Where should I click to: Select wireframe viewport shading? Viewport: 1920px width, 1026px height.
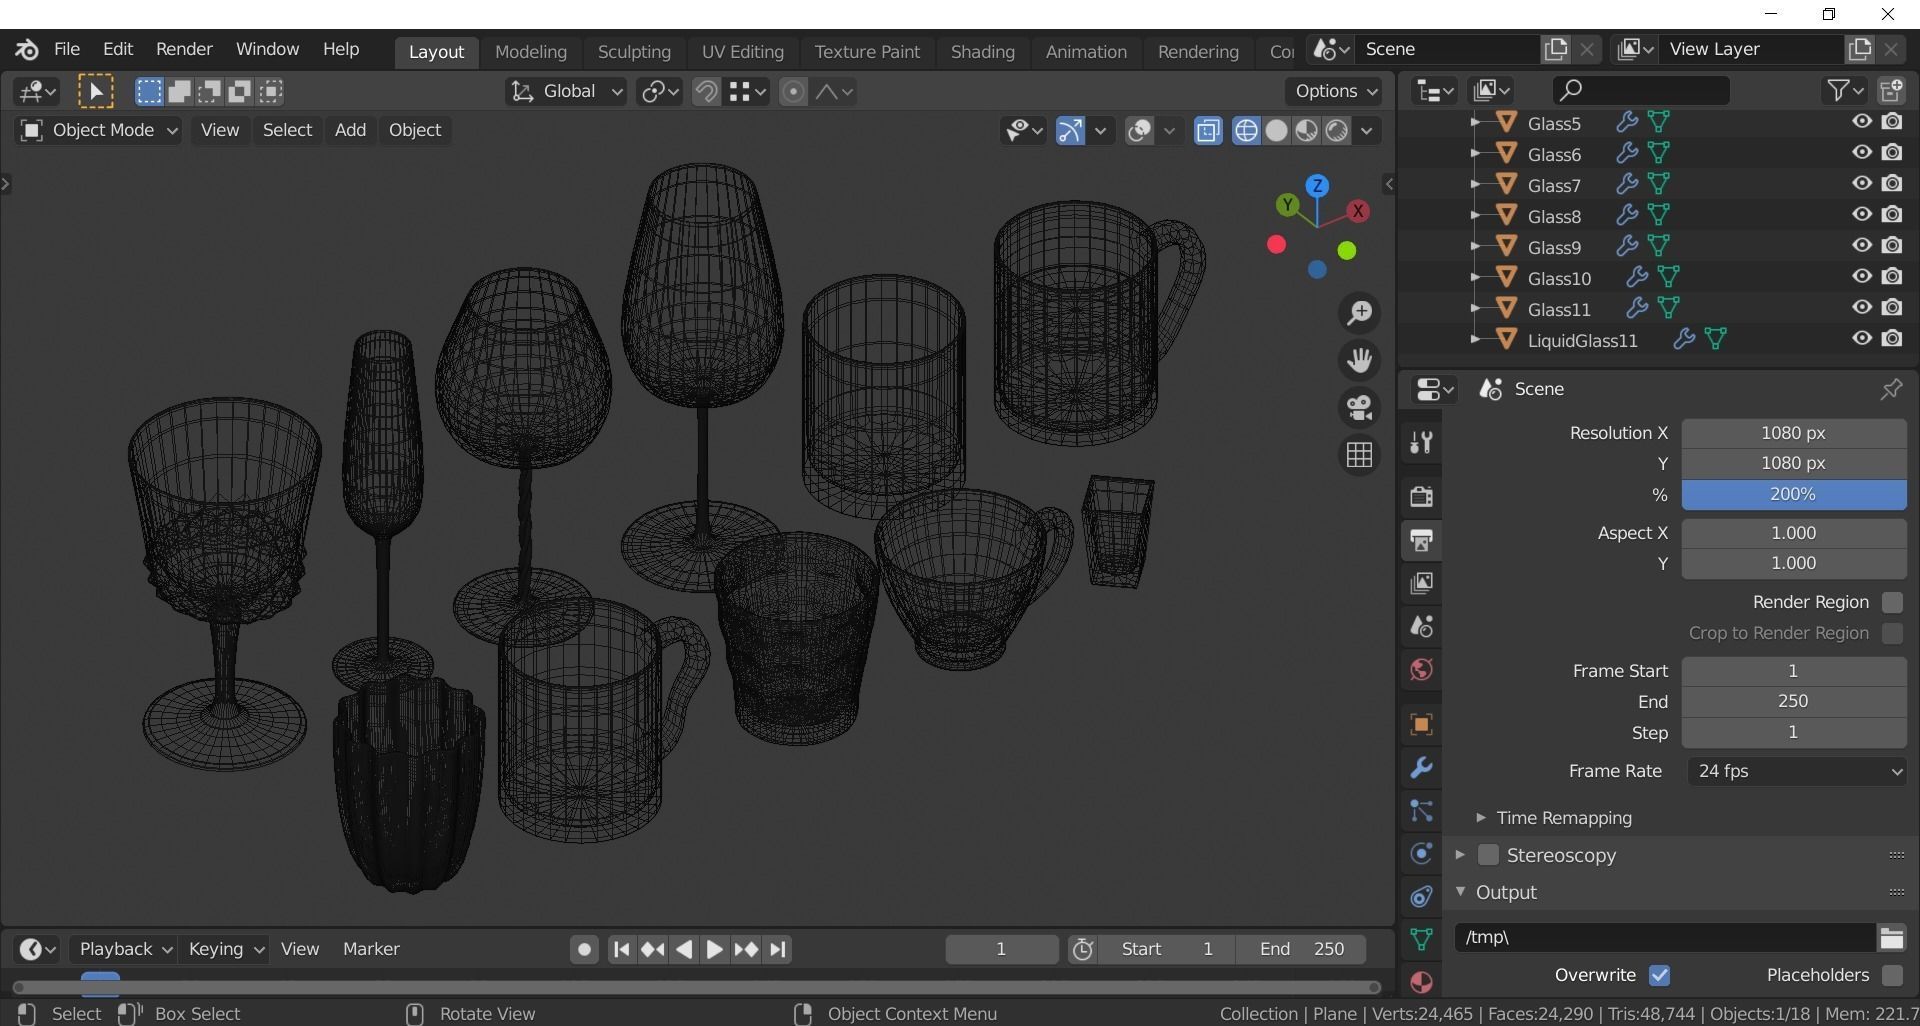point(1246,131)
